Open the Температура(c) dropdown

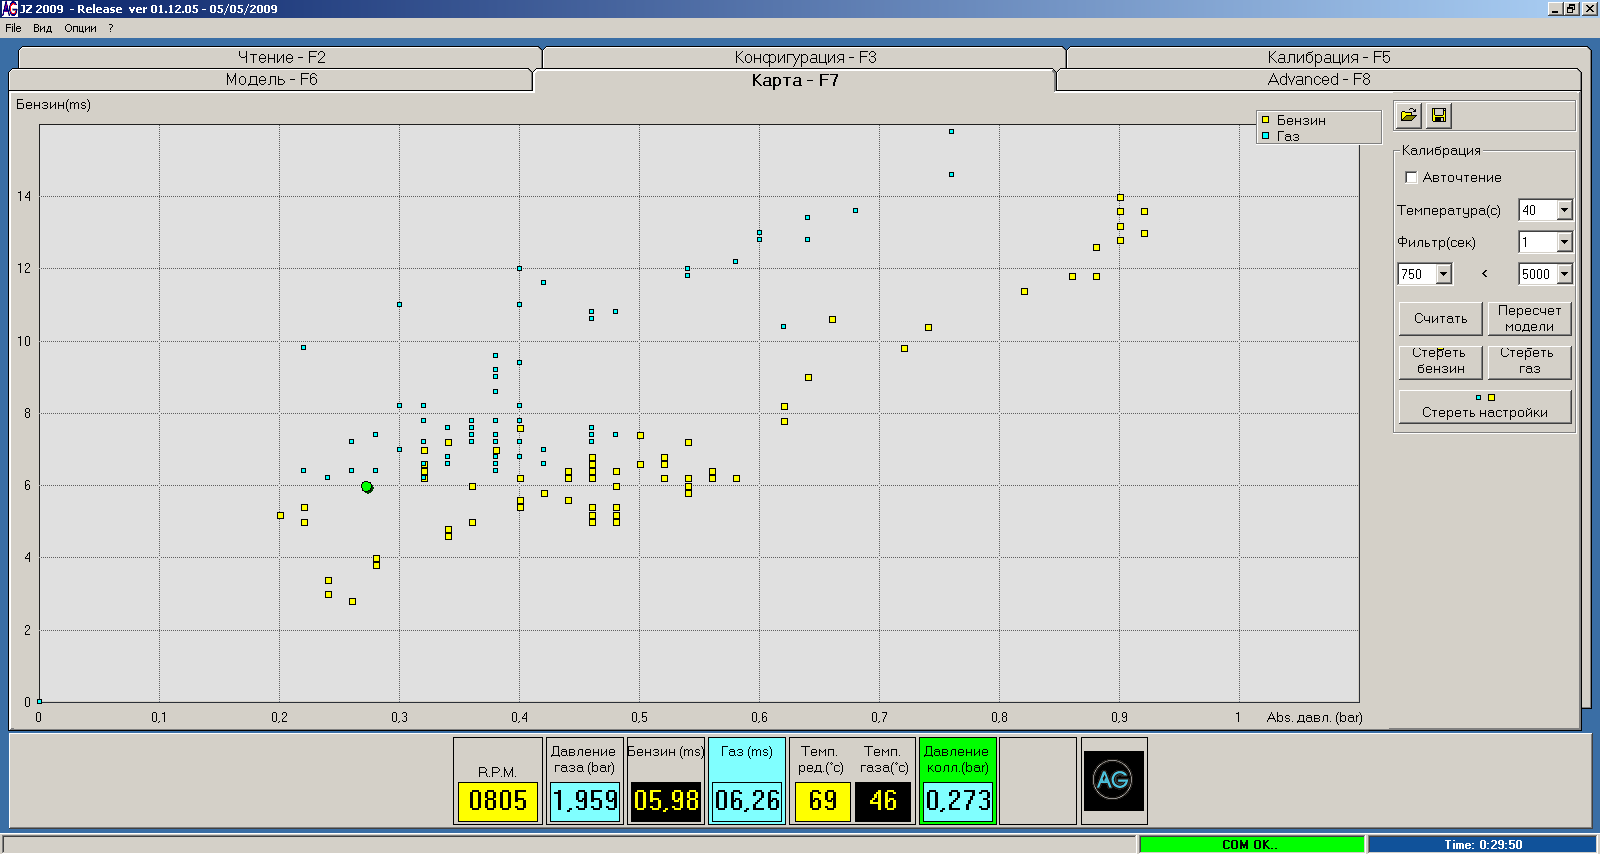click(x=1564, y=210)
